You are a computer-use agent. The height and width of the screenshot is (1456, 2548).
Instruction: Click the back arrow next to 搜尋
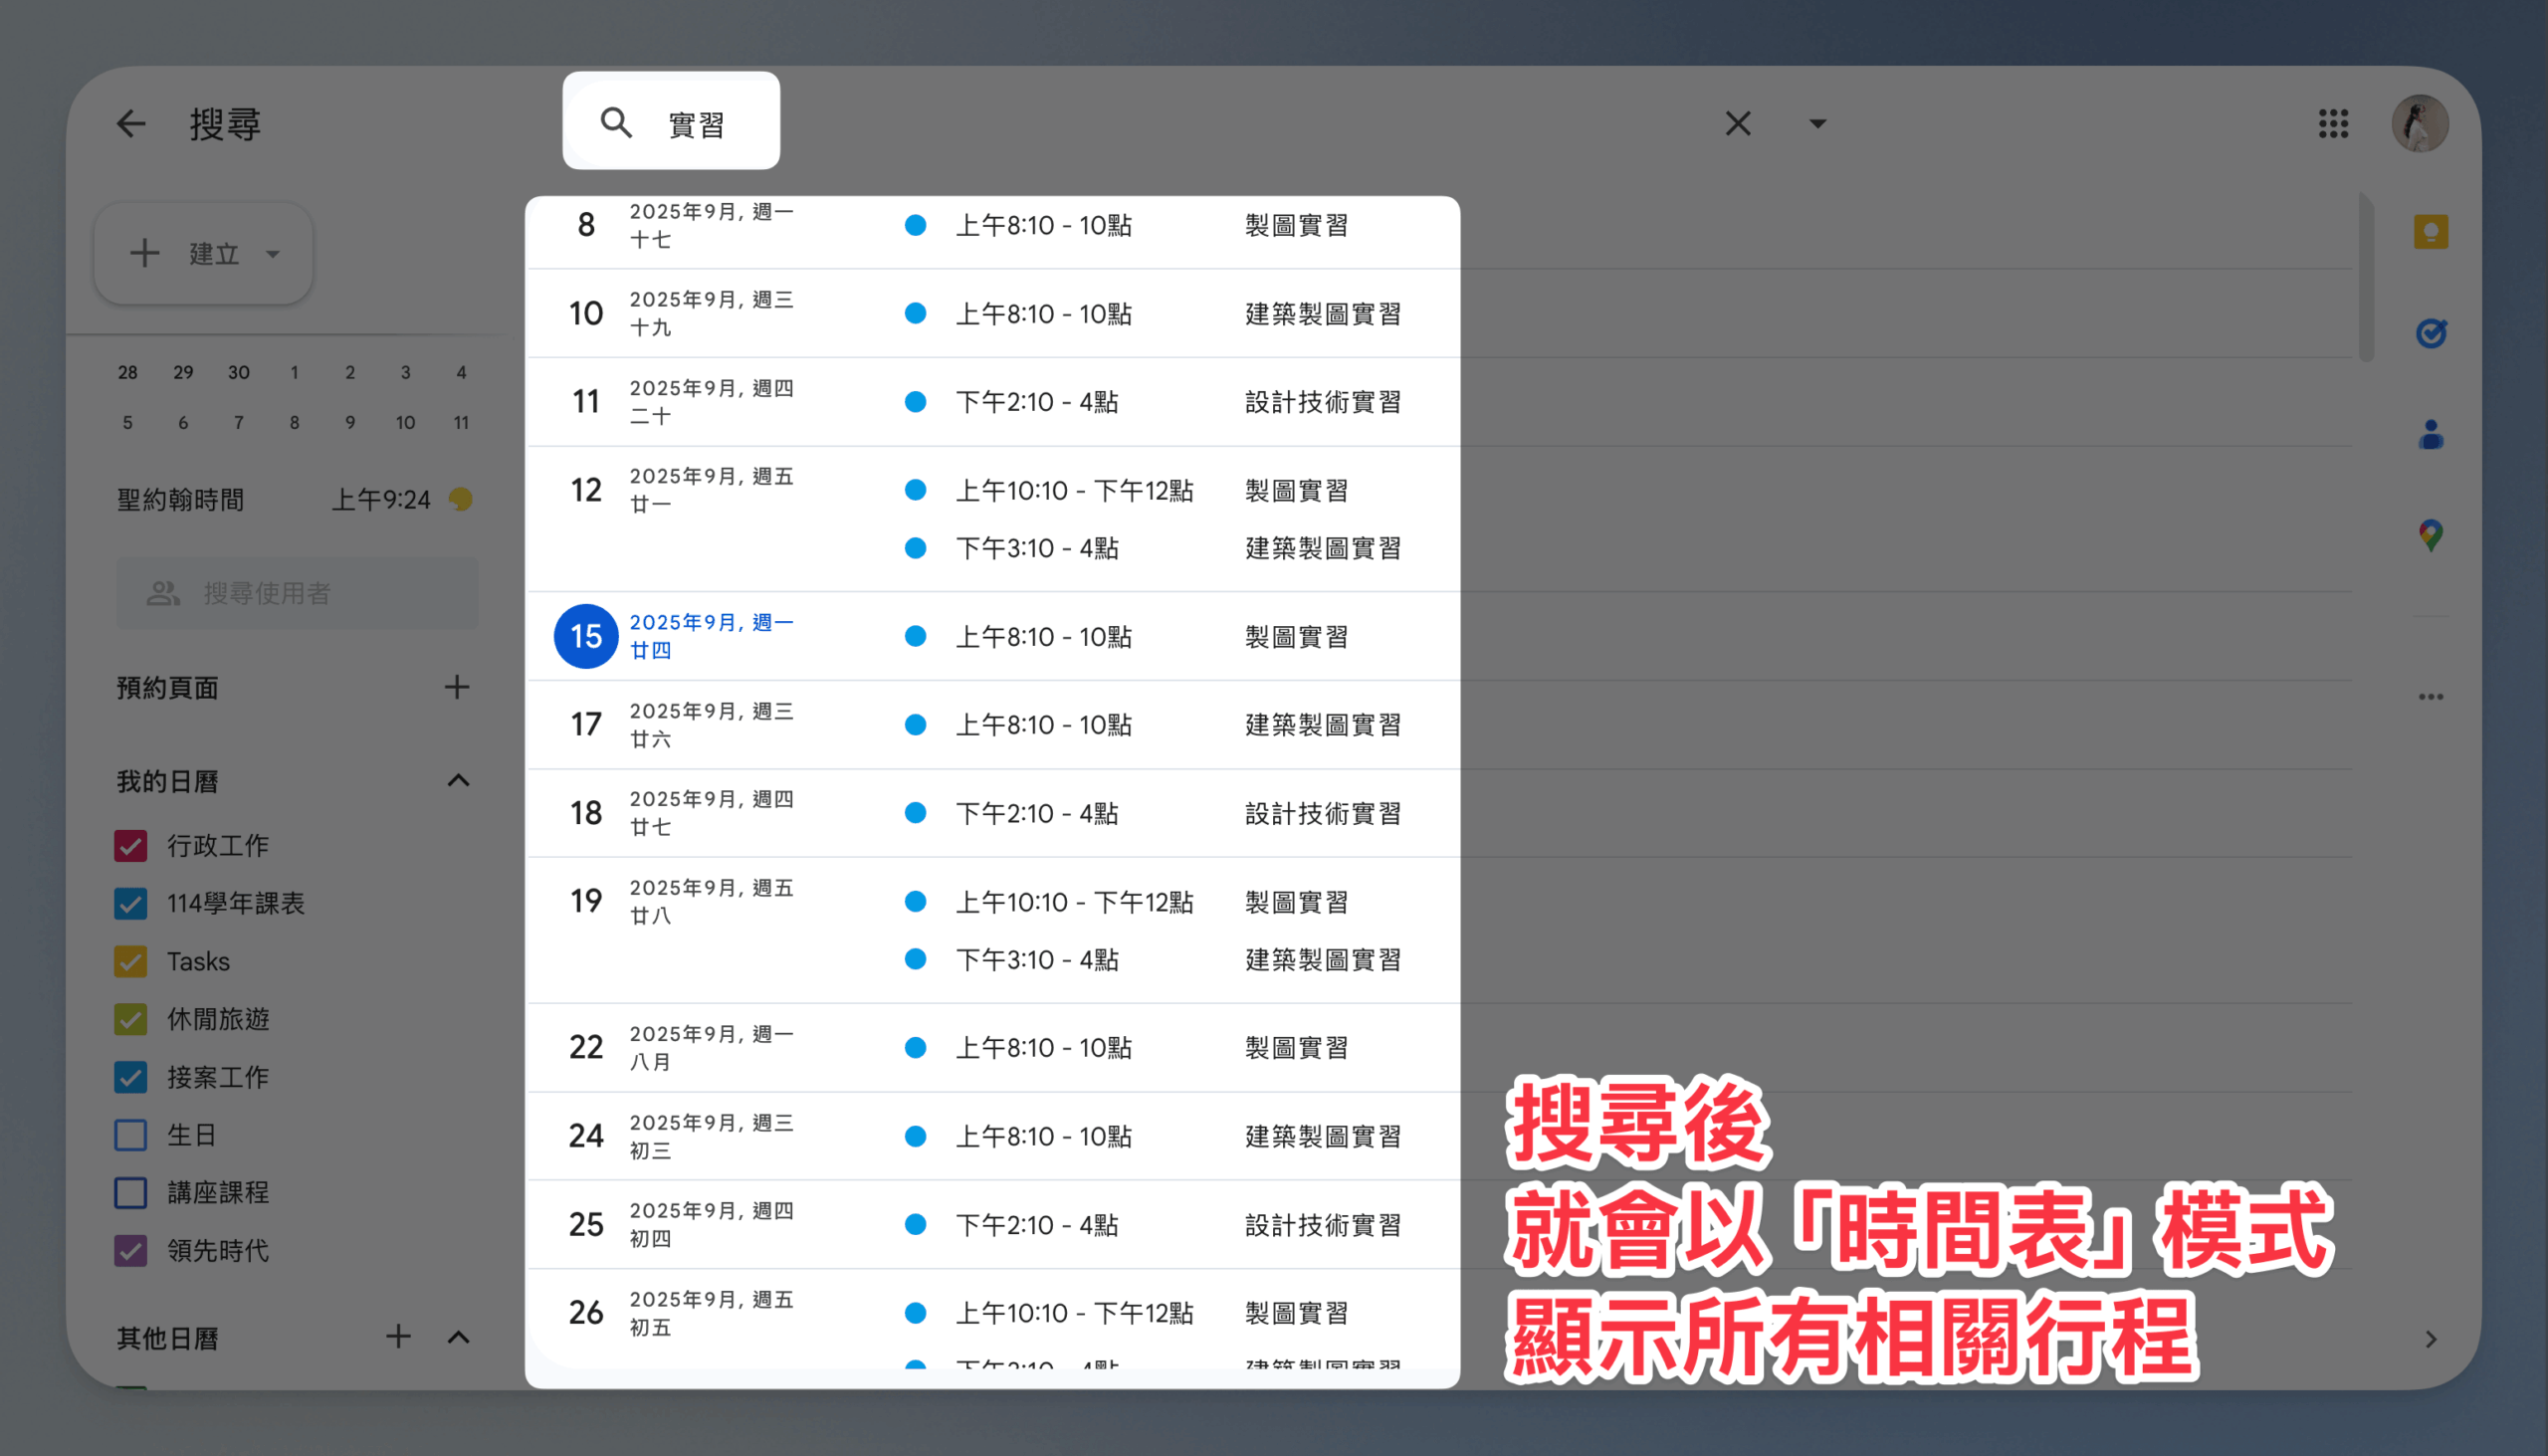click(131, 124)
